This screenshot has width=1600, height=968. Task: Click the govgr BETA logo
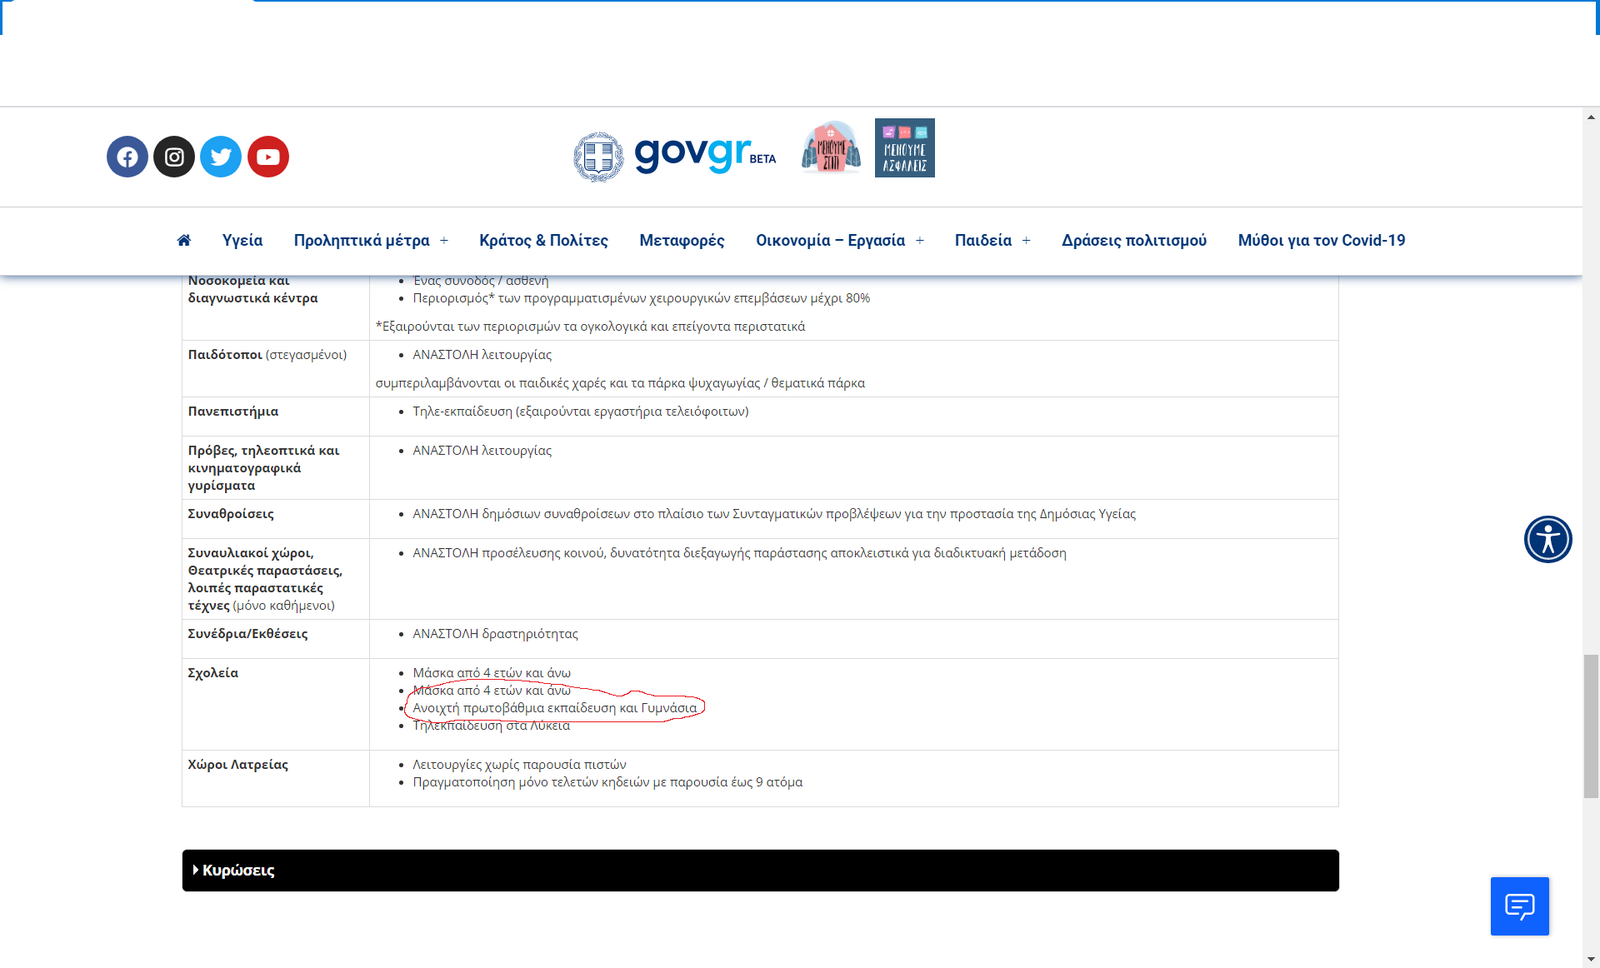pos(705,154)
